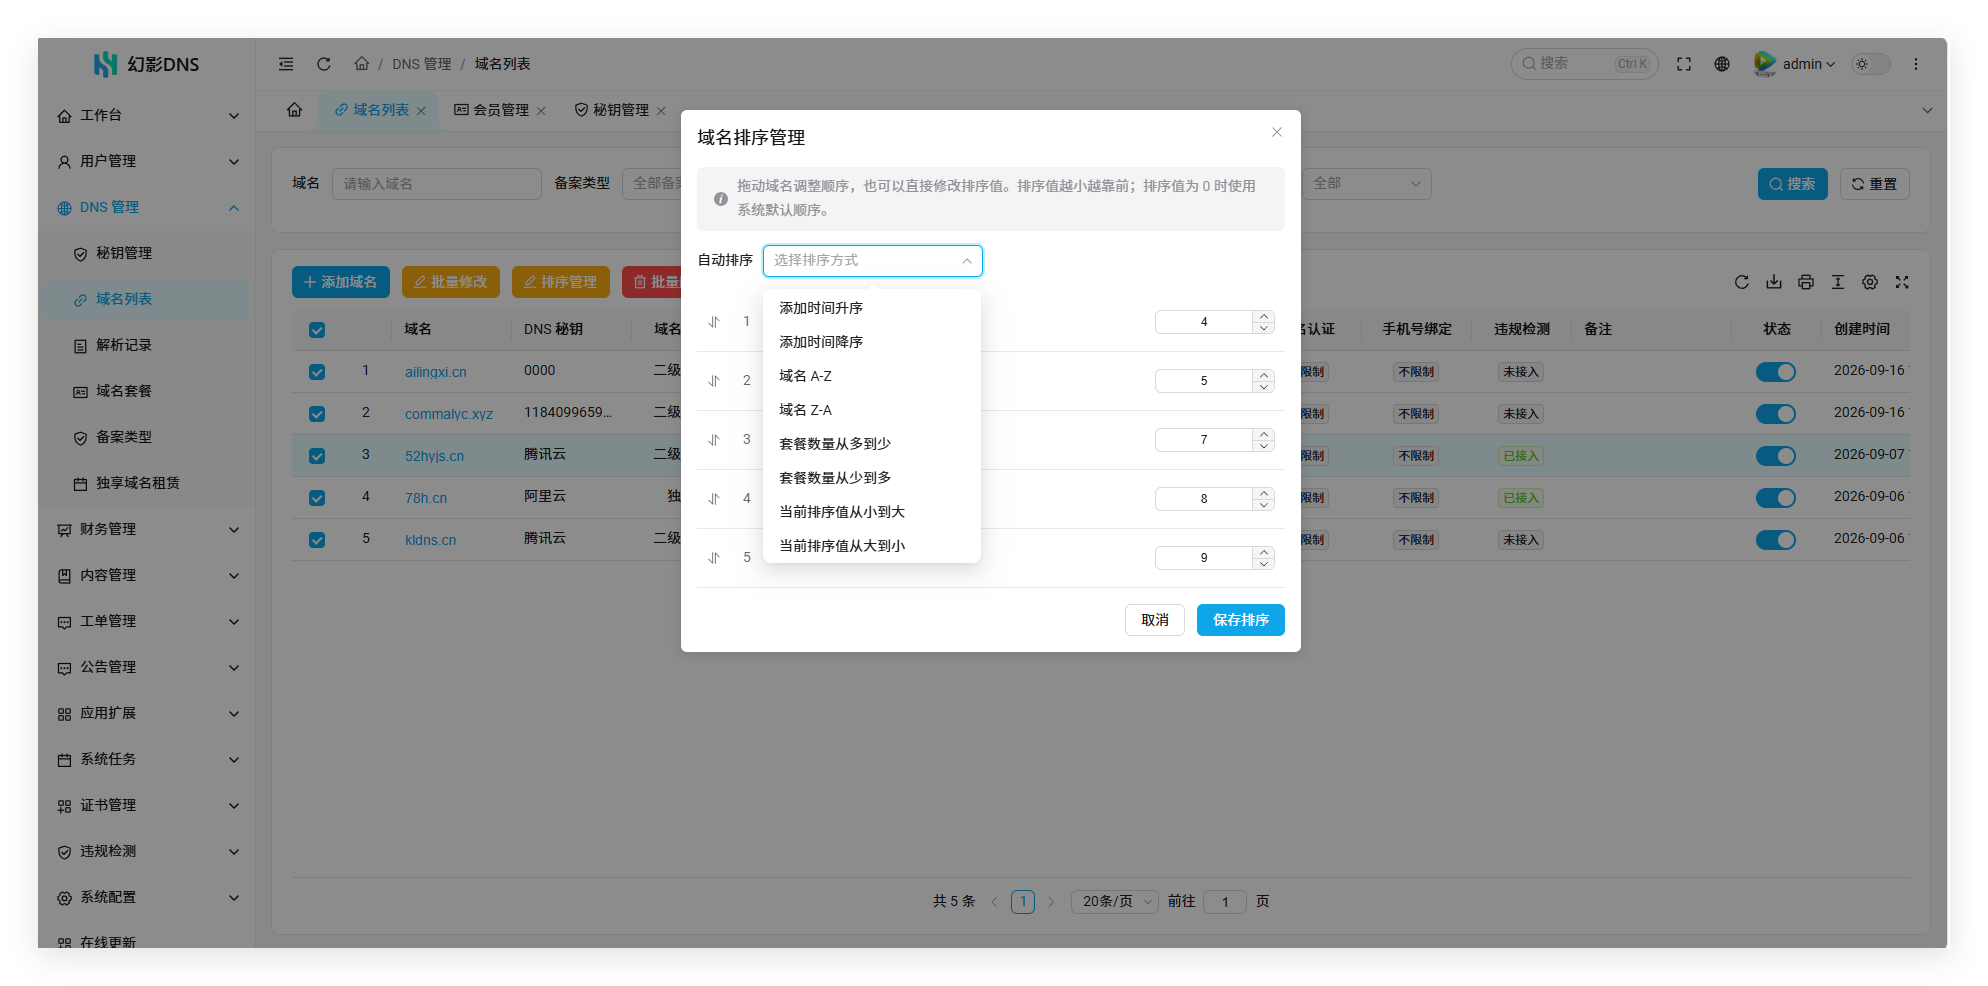Uncheck the kldns.cn row checkbox

[317, 540]
